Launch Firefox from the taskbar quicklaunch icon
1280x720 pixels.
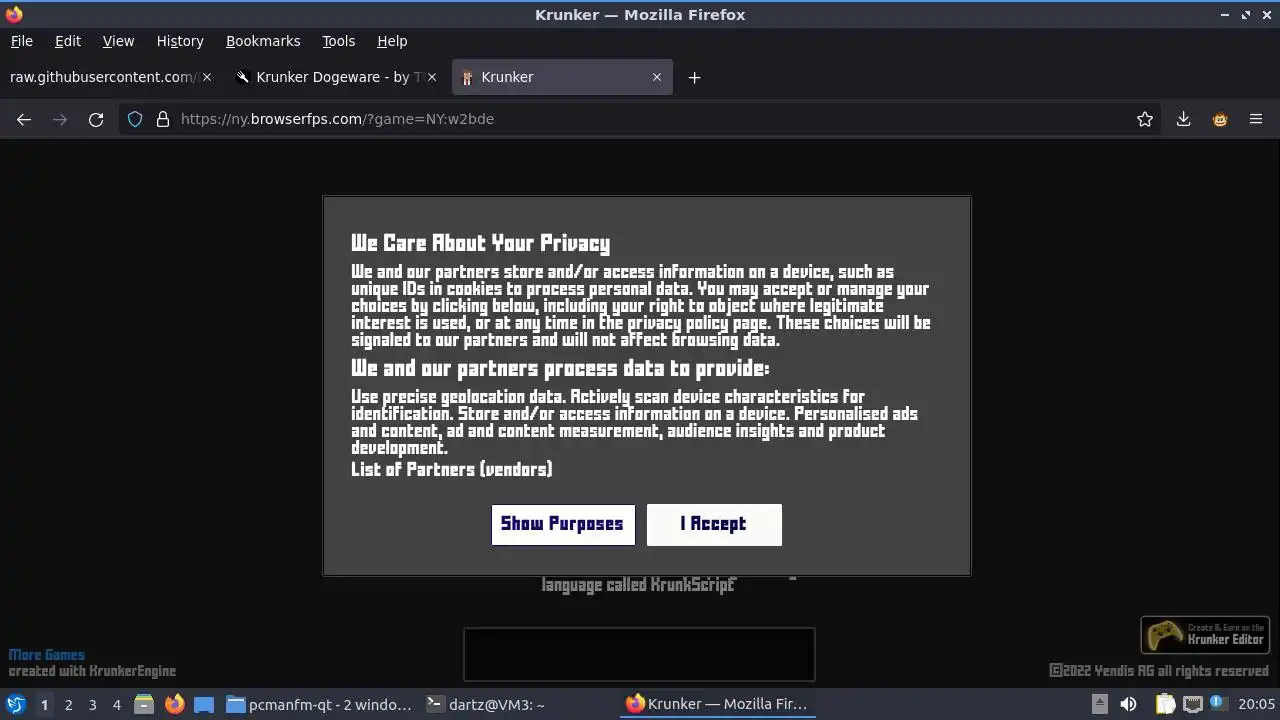(174, 704)
